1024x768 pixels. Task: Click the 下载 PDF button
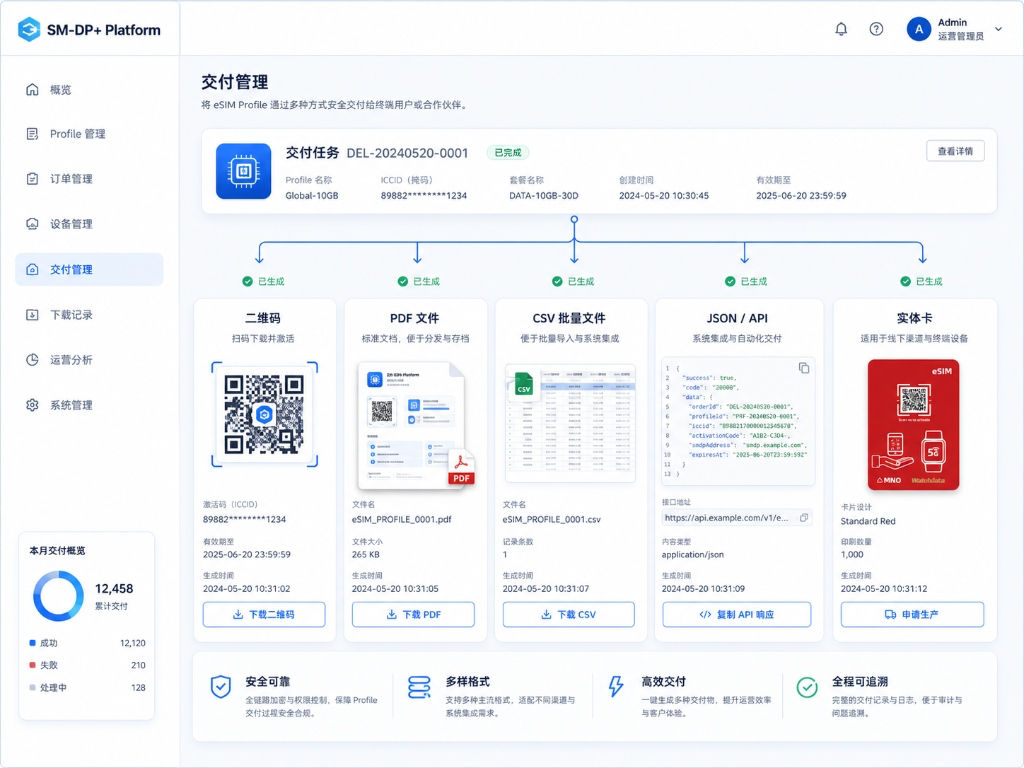pos(413,615)
